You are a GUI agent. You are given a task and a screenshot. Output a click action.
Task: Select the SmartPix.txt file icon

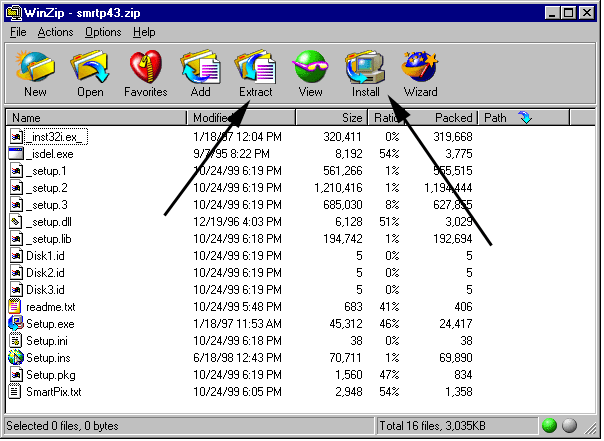[x=15, y=392]
